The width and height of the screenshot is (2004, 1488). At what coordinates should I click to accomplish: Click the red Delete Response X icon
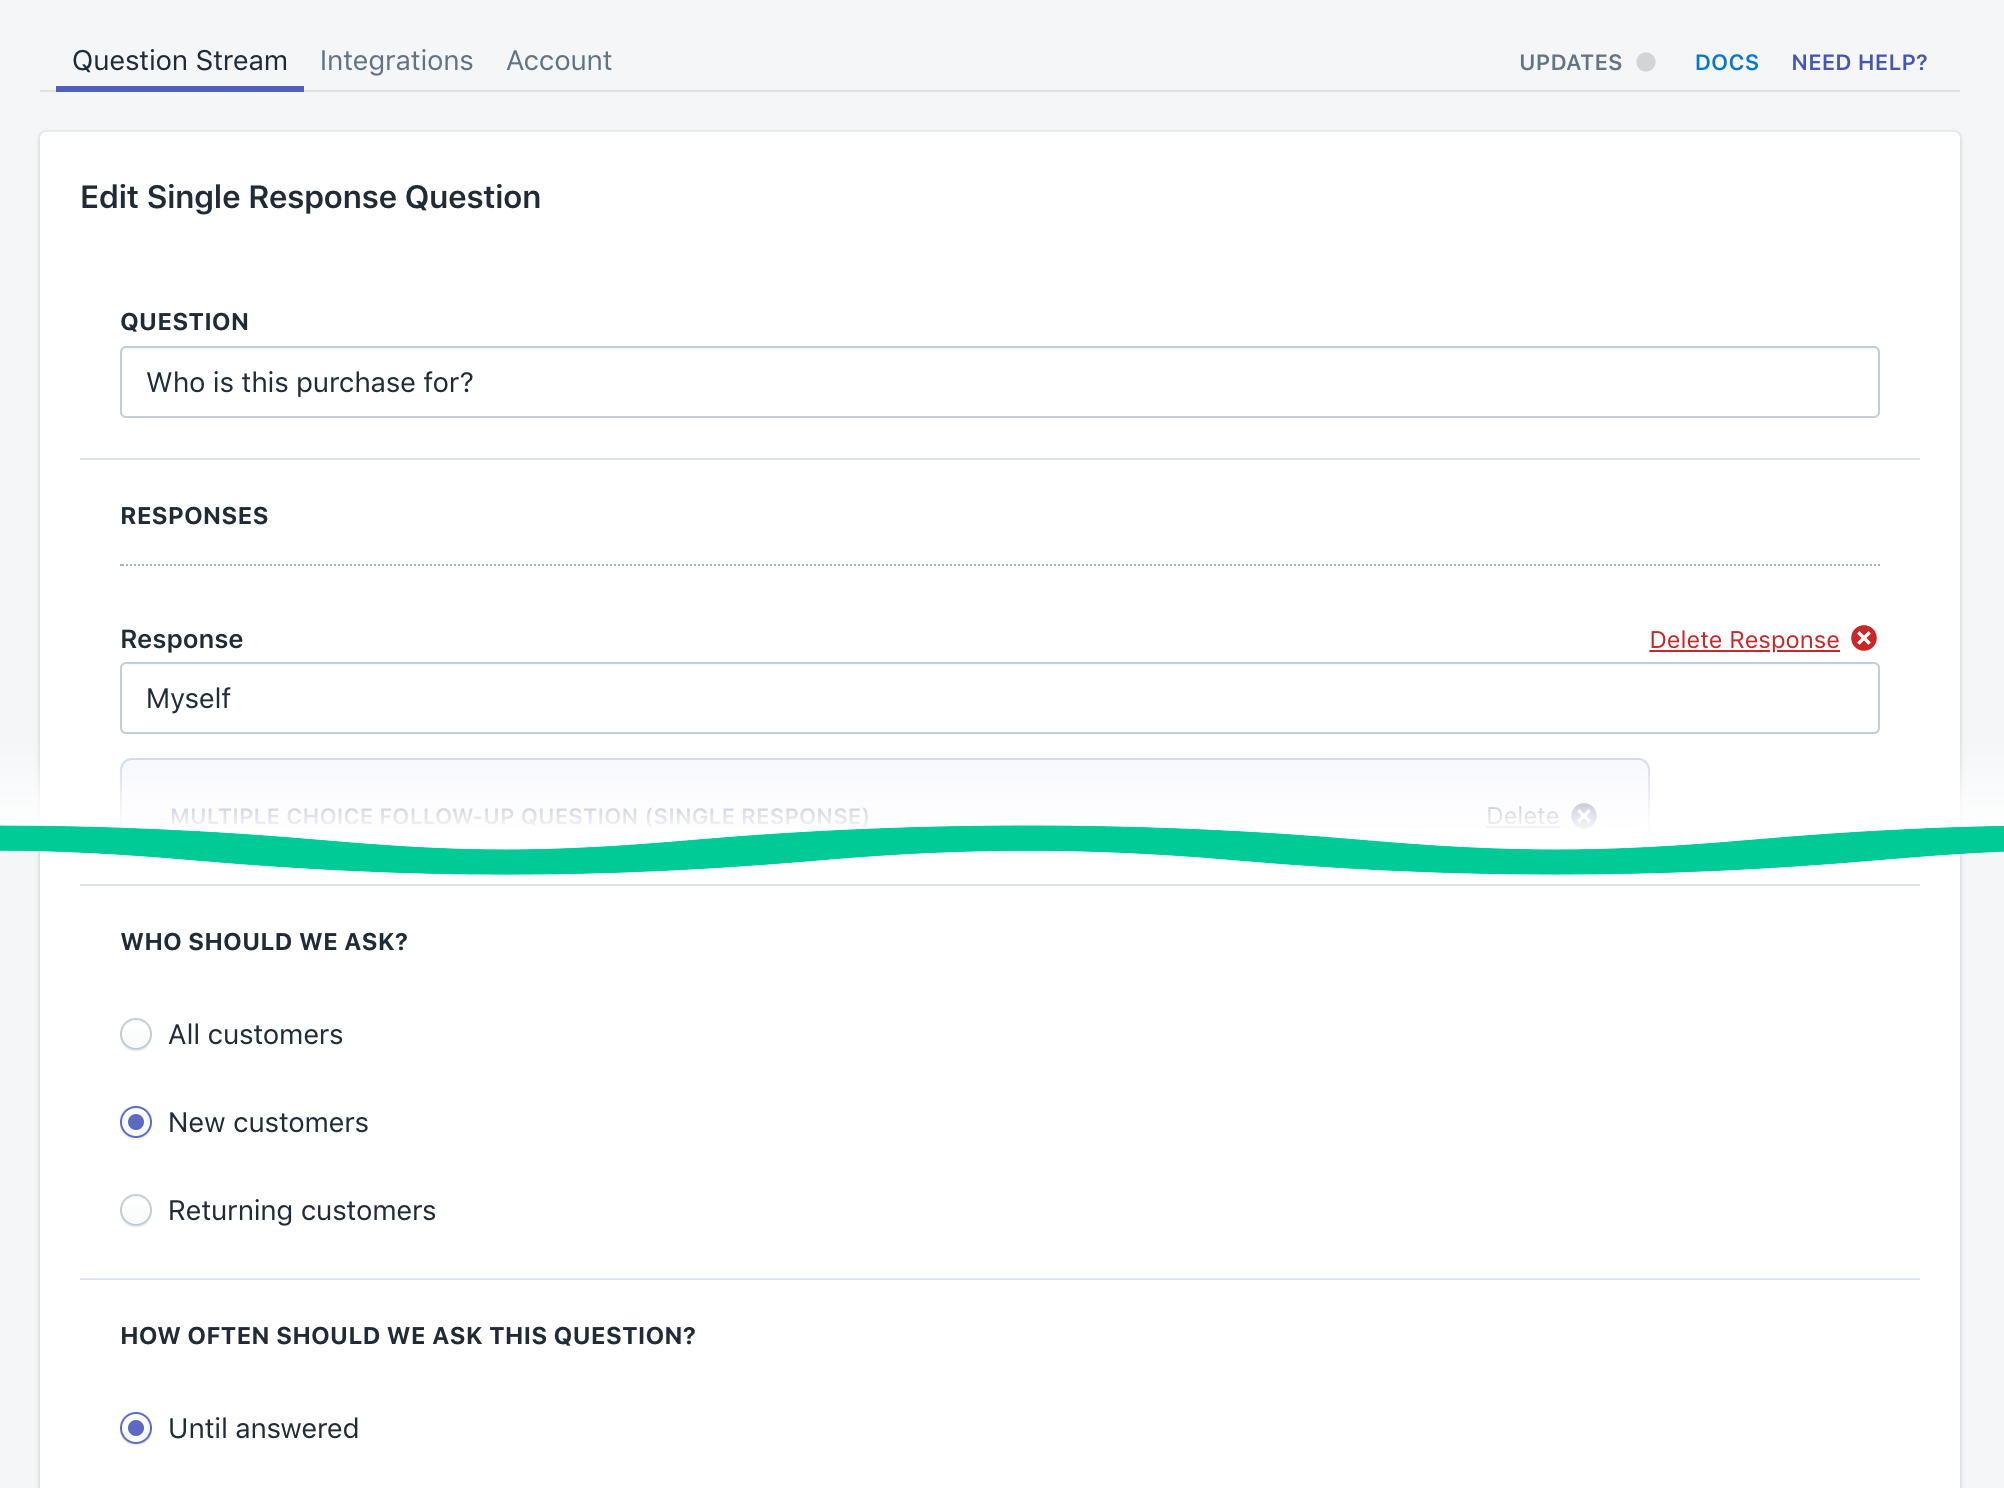coord(1864,638)
